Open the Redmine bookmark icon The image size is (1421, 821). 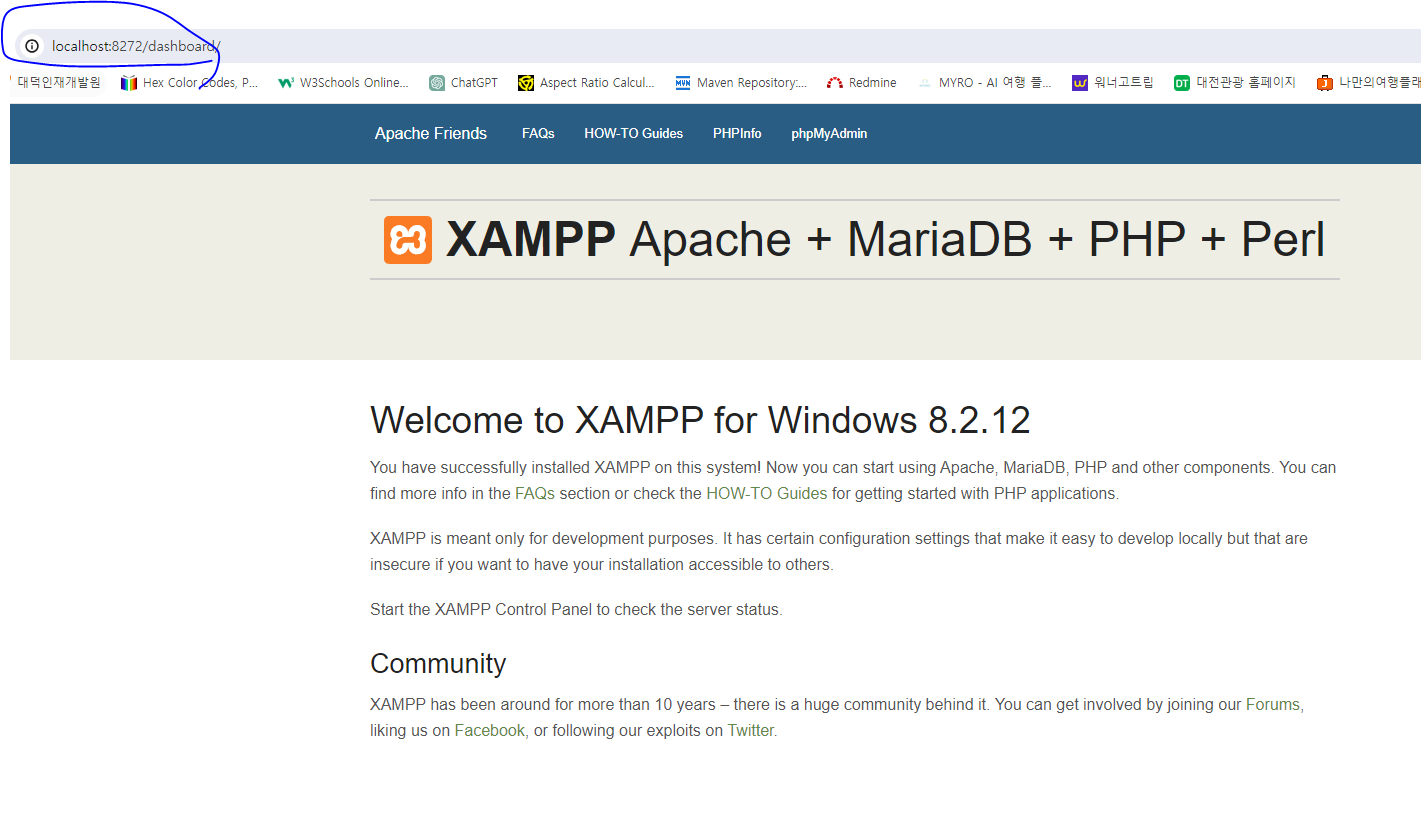(x=835, y=83)
